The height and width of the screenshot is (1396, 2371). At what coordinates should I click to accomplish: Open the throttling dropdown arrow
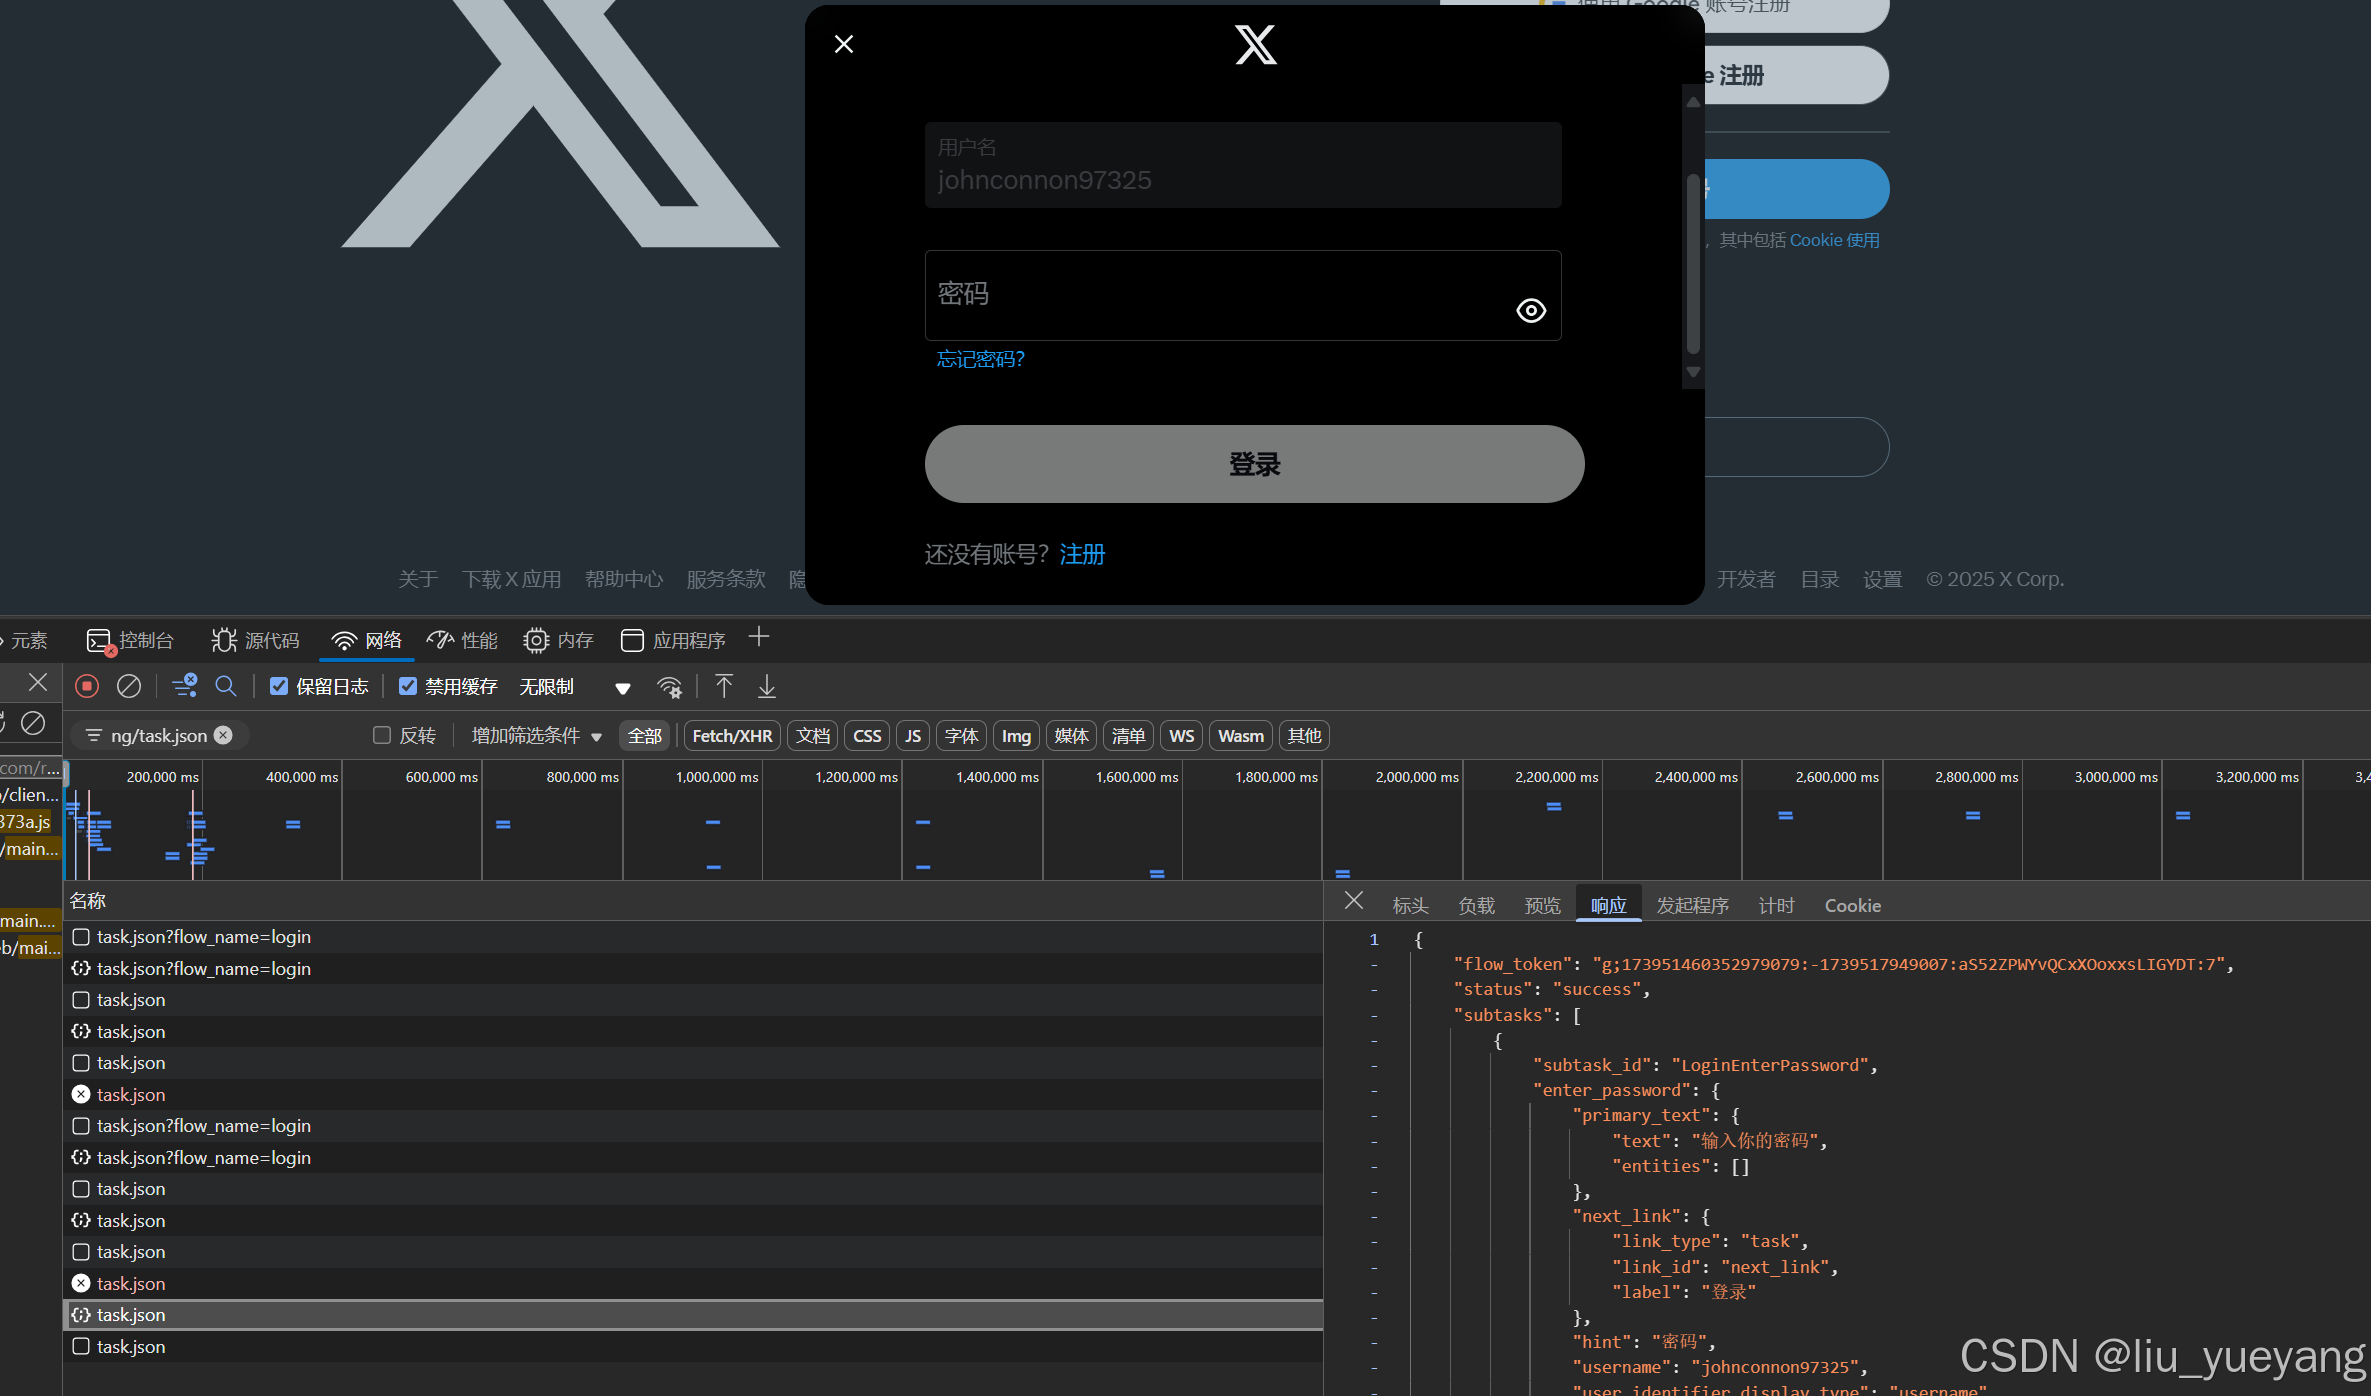tap(622, 688)
